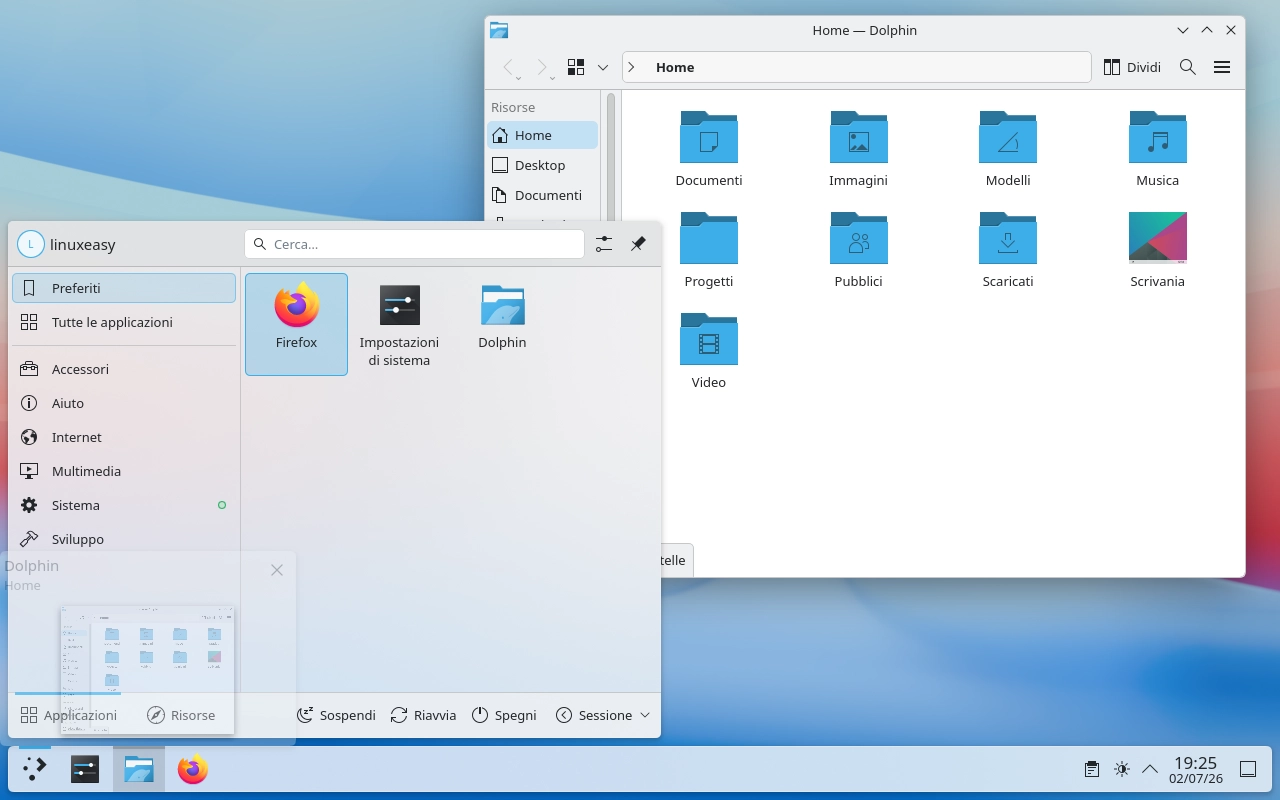Select Preferiti in launcher sidebar
The image size is (1280, 800).
pyautogui.click(x=124, y=288)
